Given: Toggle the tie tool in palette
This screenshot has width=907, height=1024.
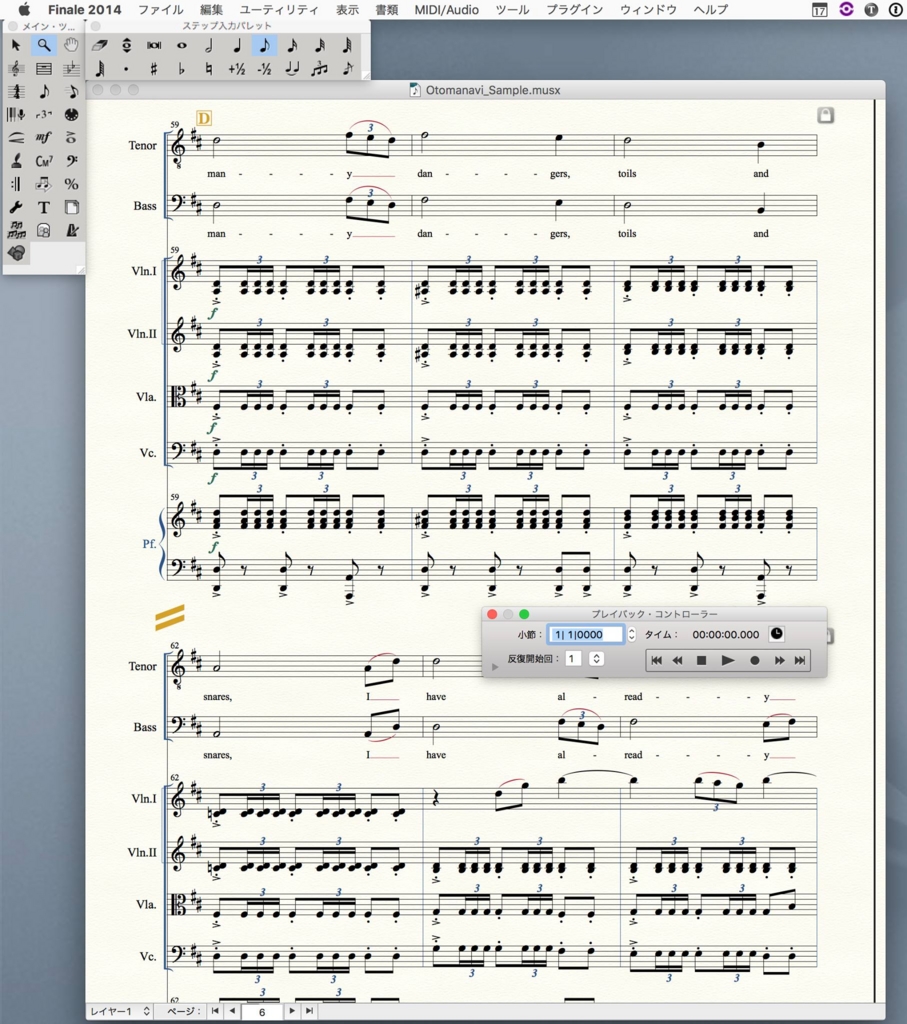Looking at the screenshot, I should tap(292, 69).
